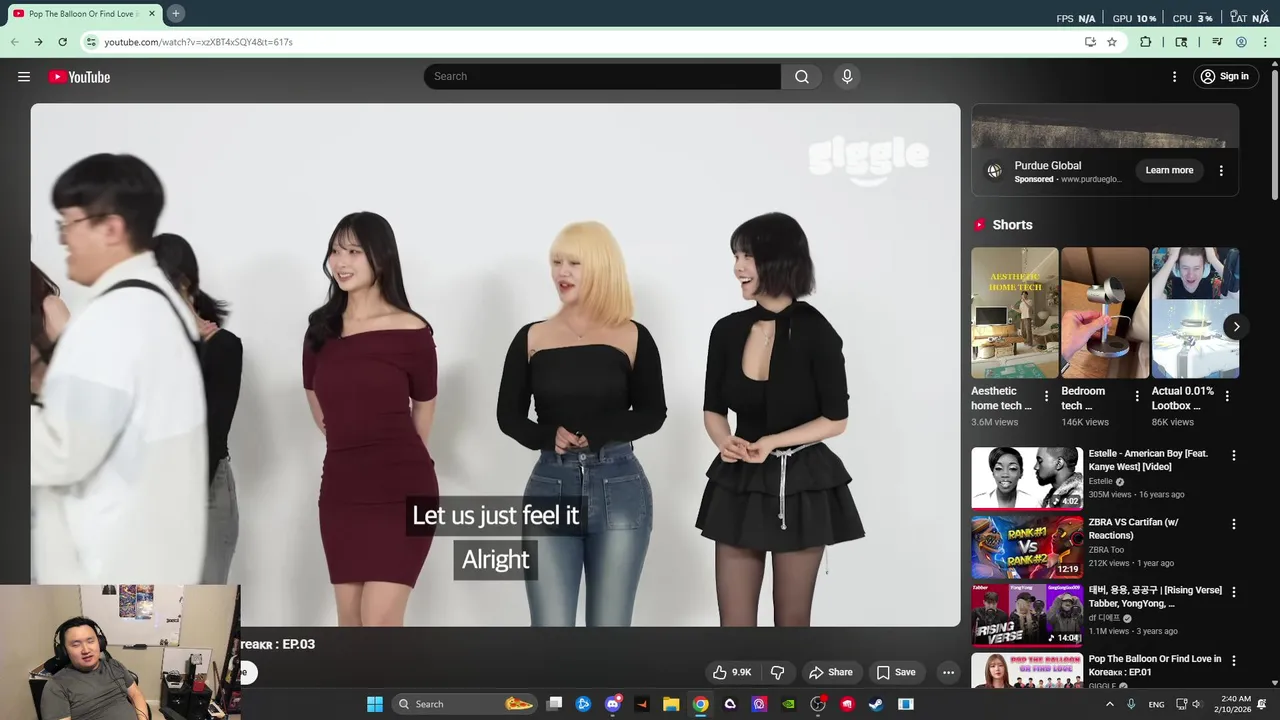Show next Shorts with the arrow

coord(1236,327)
